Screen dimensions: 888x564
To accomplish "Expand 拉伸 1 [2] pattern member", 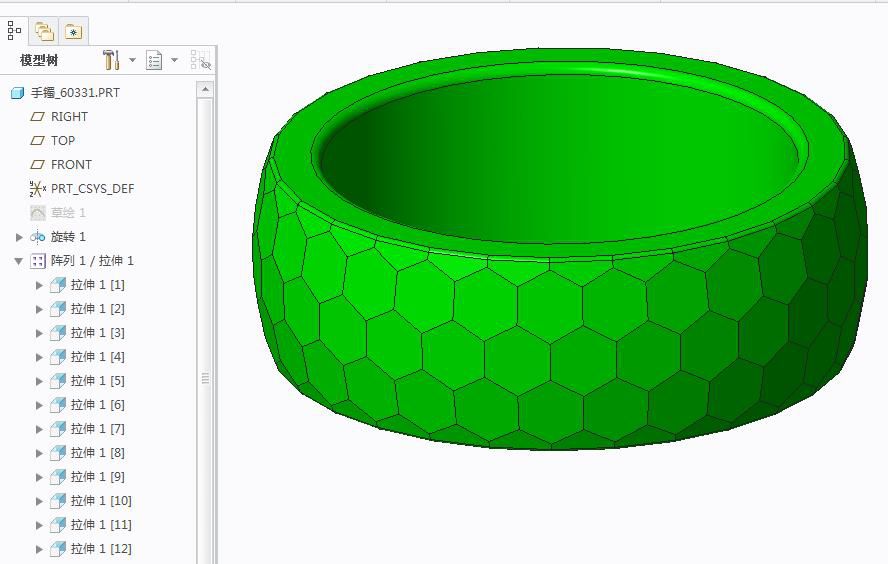I will click(x=39, y=309).
